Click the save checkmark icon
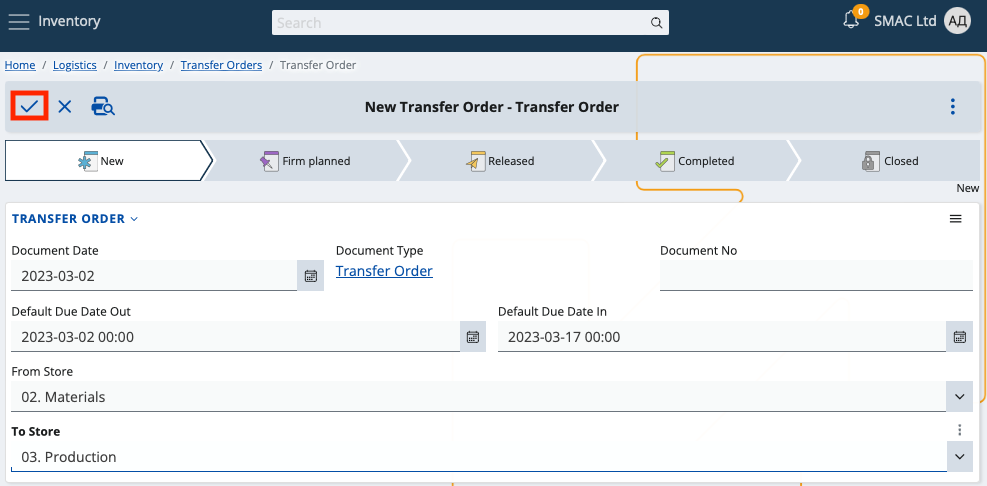 (29, 106)
